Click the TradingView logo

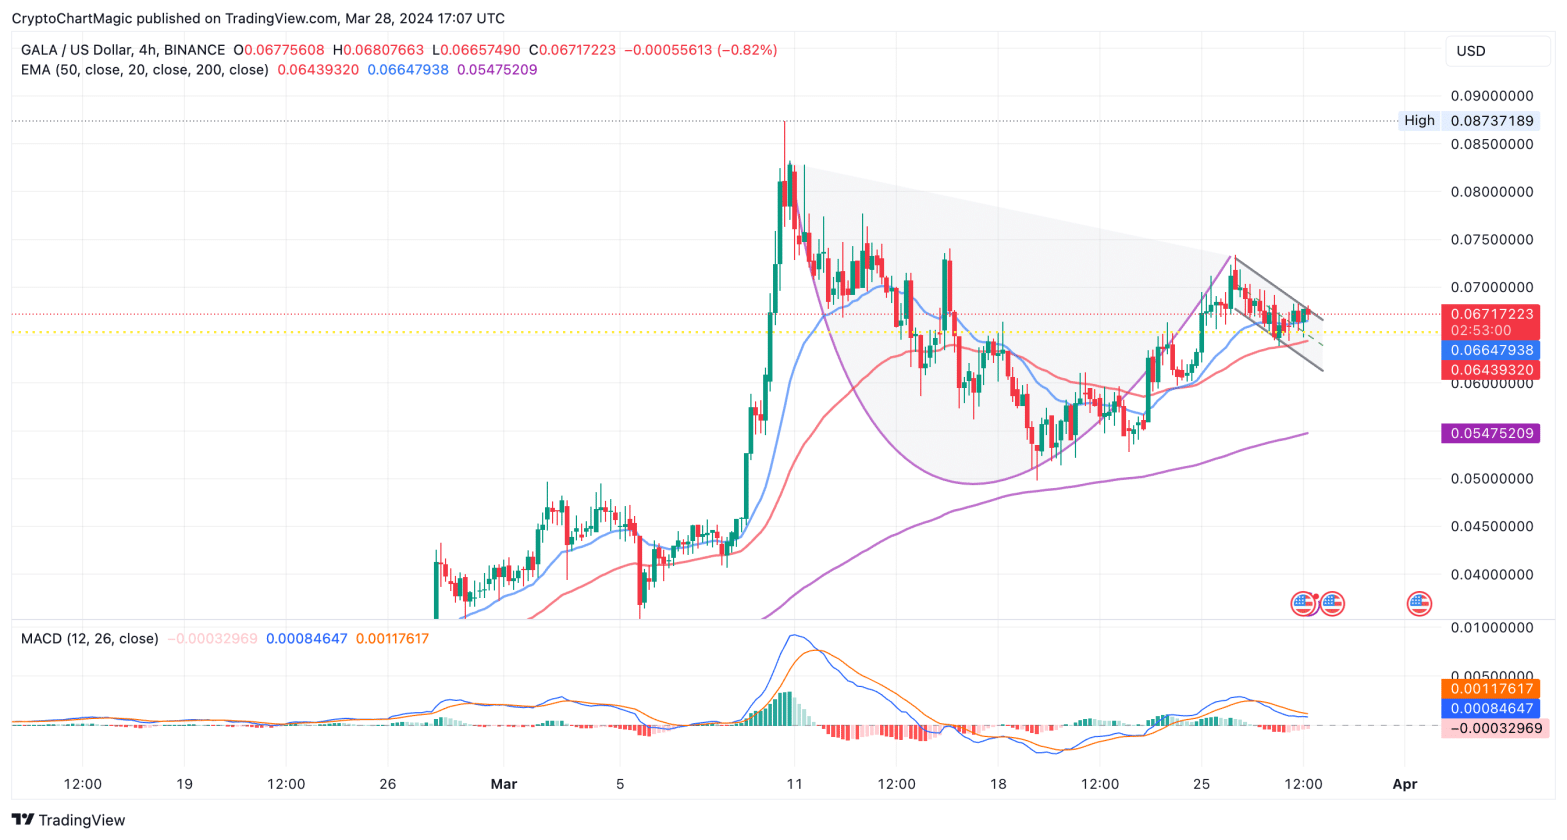pyautogui.click(x=69, y=820)
